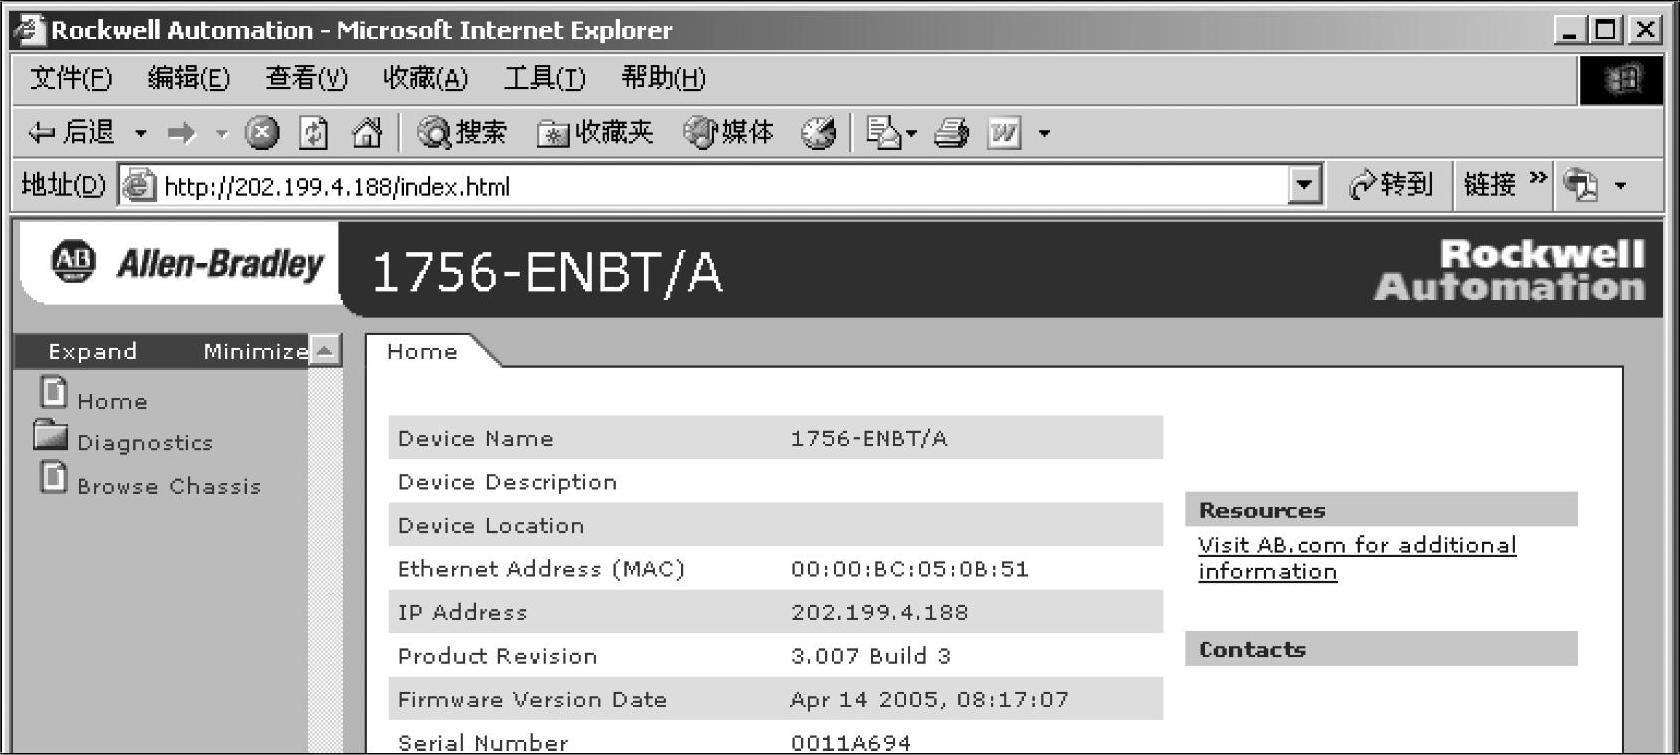Open the 查看(V) menu
This screenshot has width=1680, height=755.
click(306, 78)
